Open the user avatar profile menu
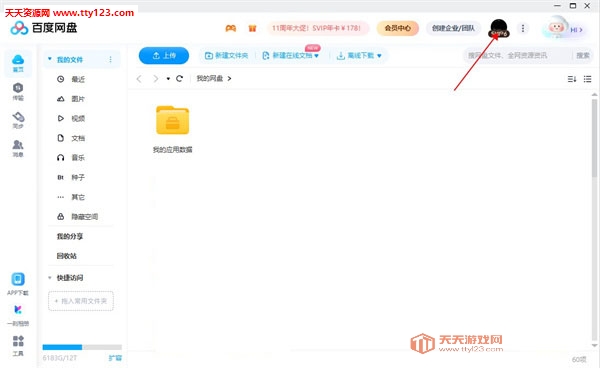600x368 pixels. pos(499,28)
